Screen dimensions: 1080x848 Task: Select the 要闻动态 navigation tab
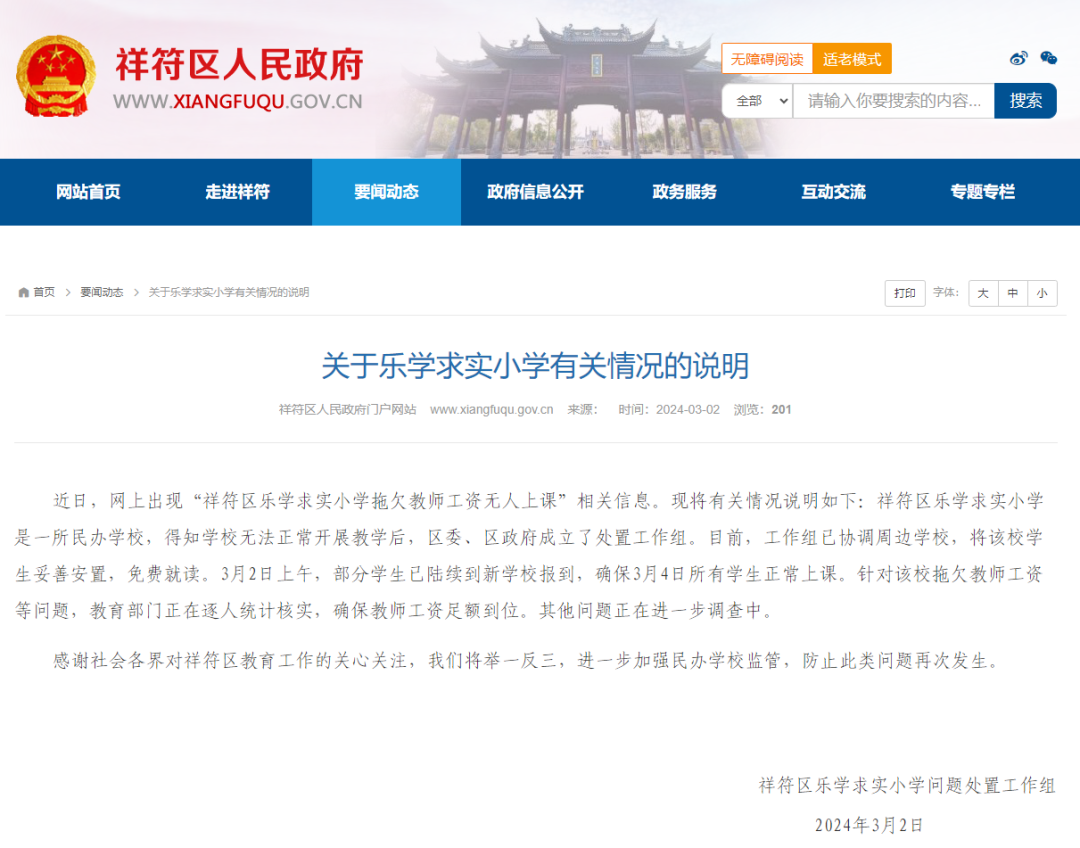pyautogui.click(x=386, y=192)
